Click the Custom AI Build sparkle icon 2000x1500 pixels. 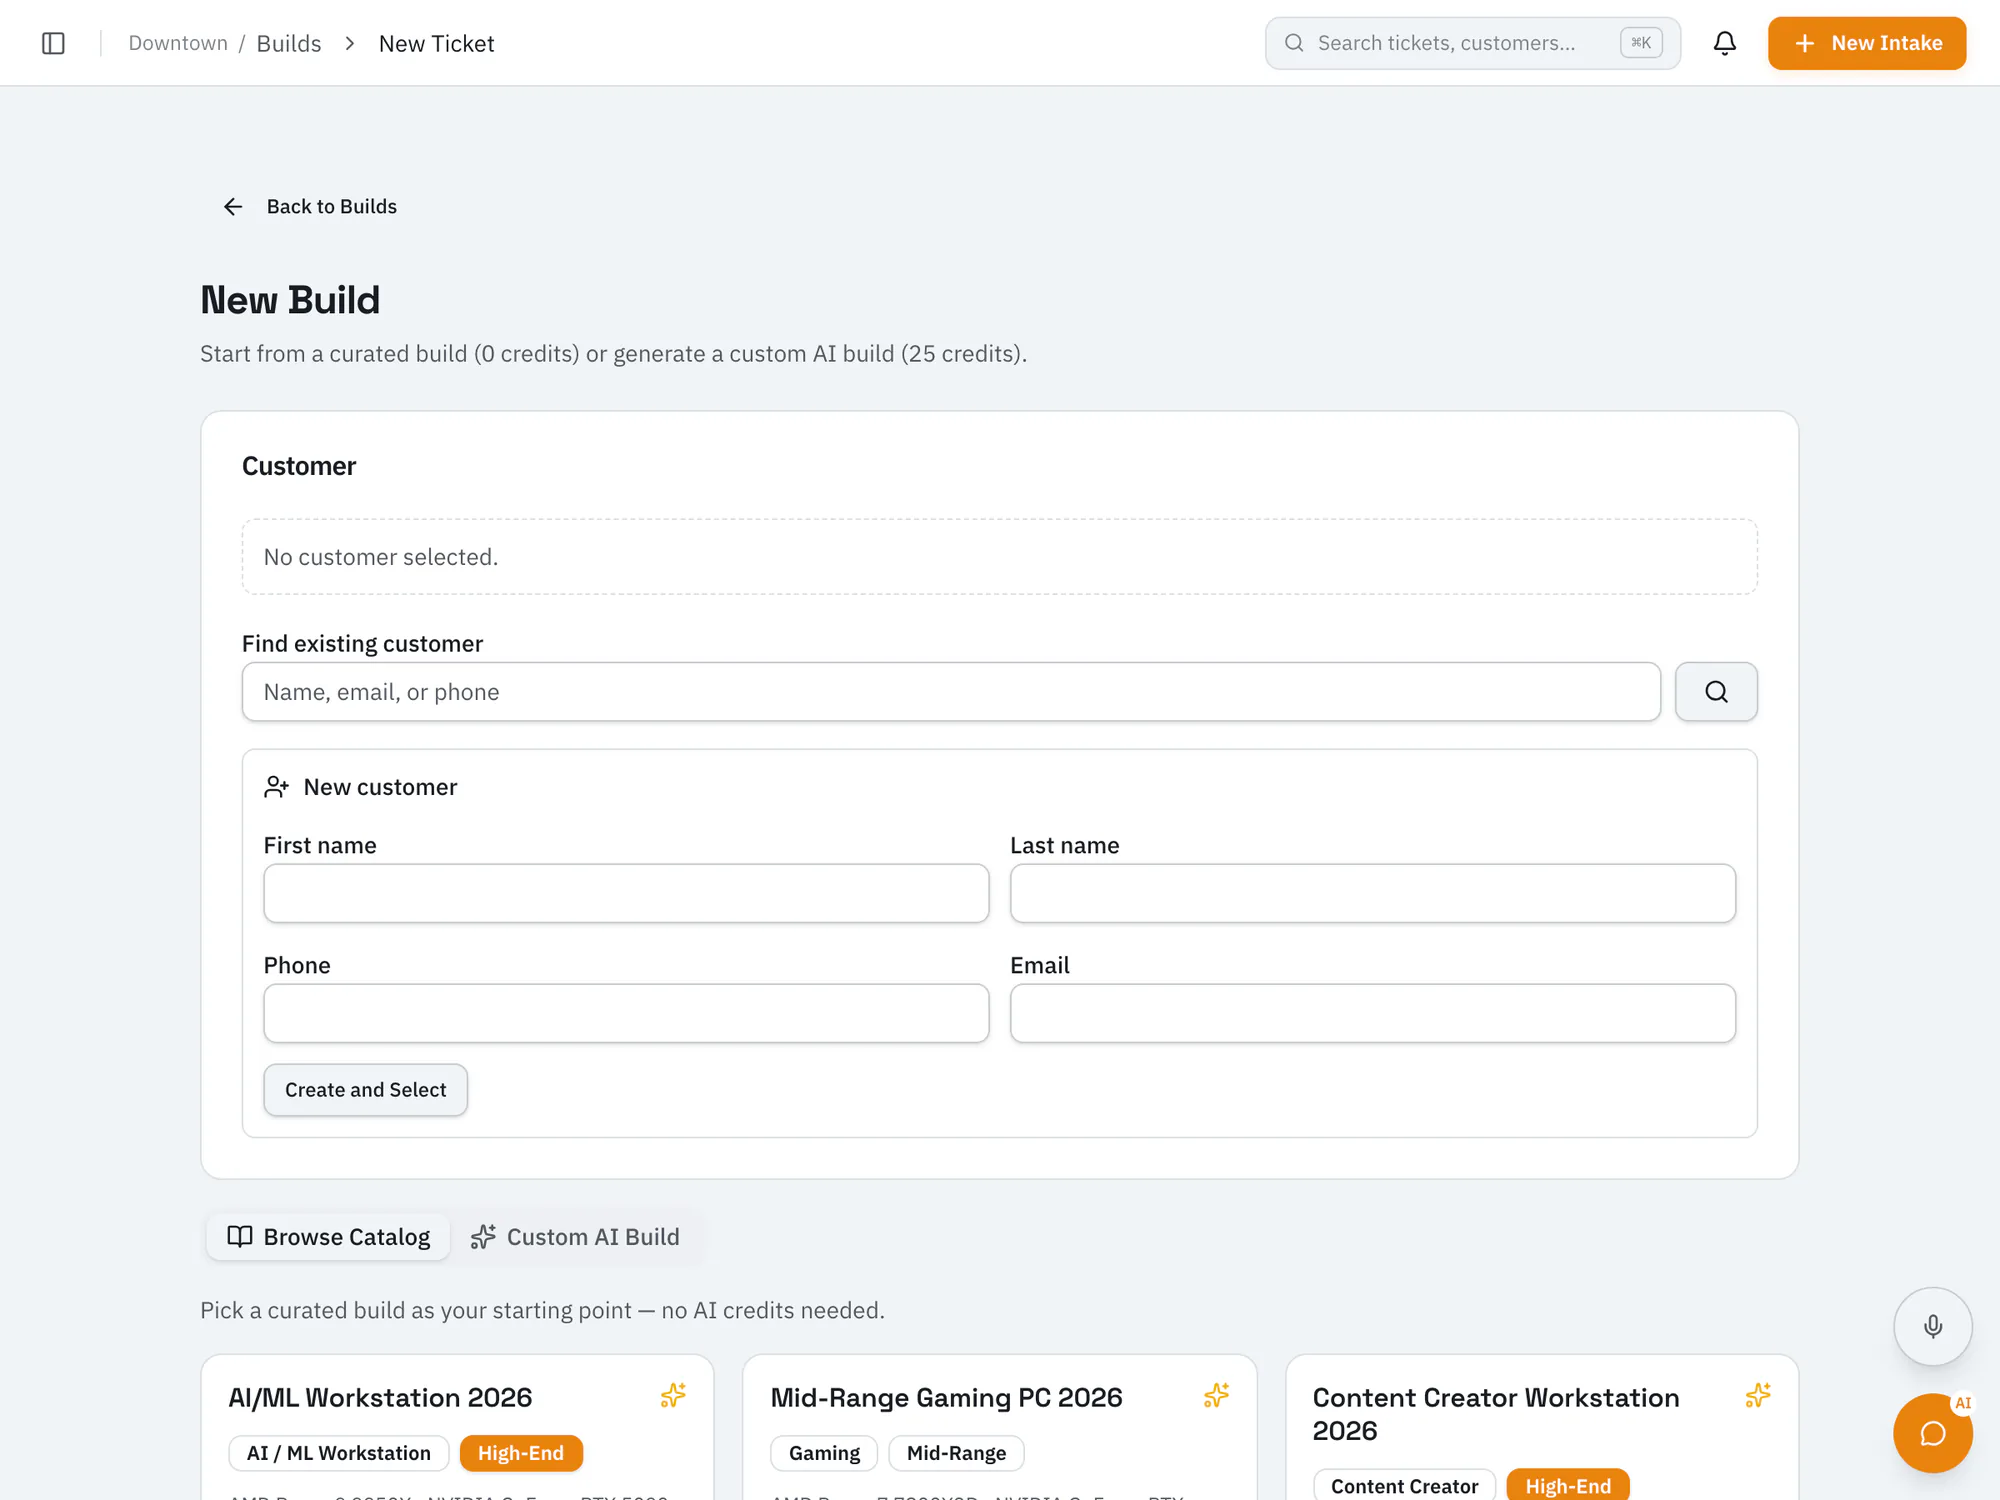483,1237
